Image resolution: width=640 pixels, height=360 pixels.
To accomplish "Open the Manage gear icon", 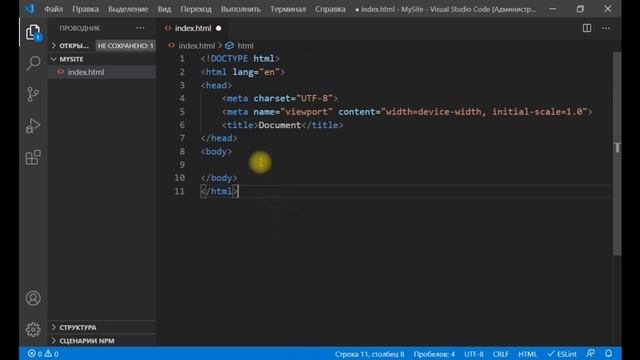I will 33,329.
